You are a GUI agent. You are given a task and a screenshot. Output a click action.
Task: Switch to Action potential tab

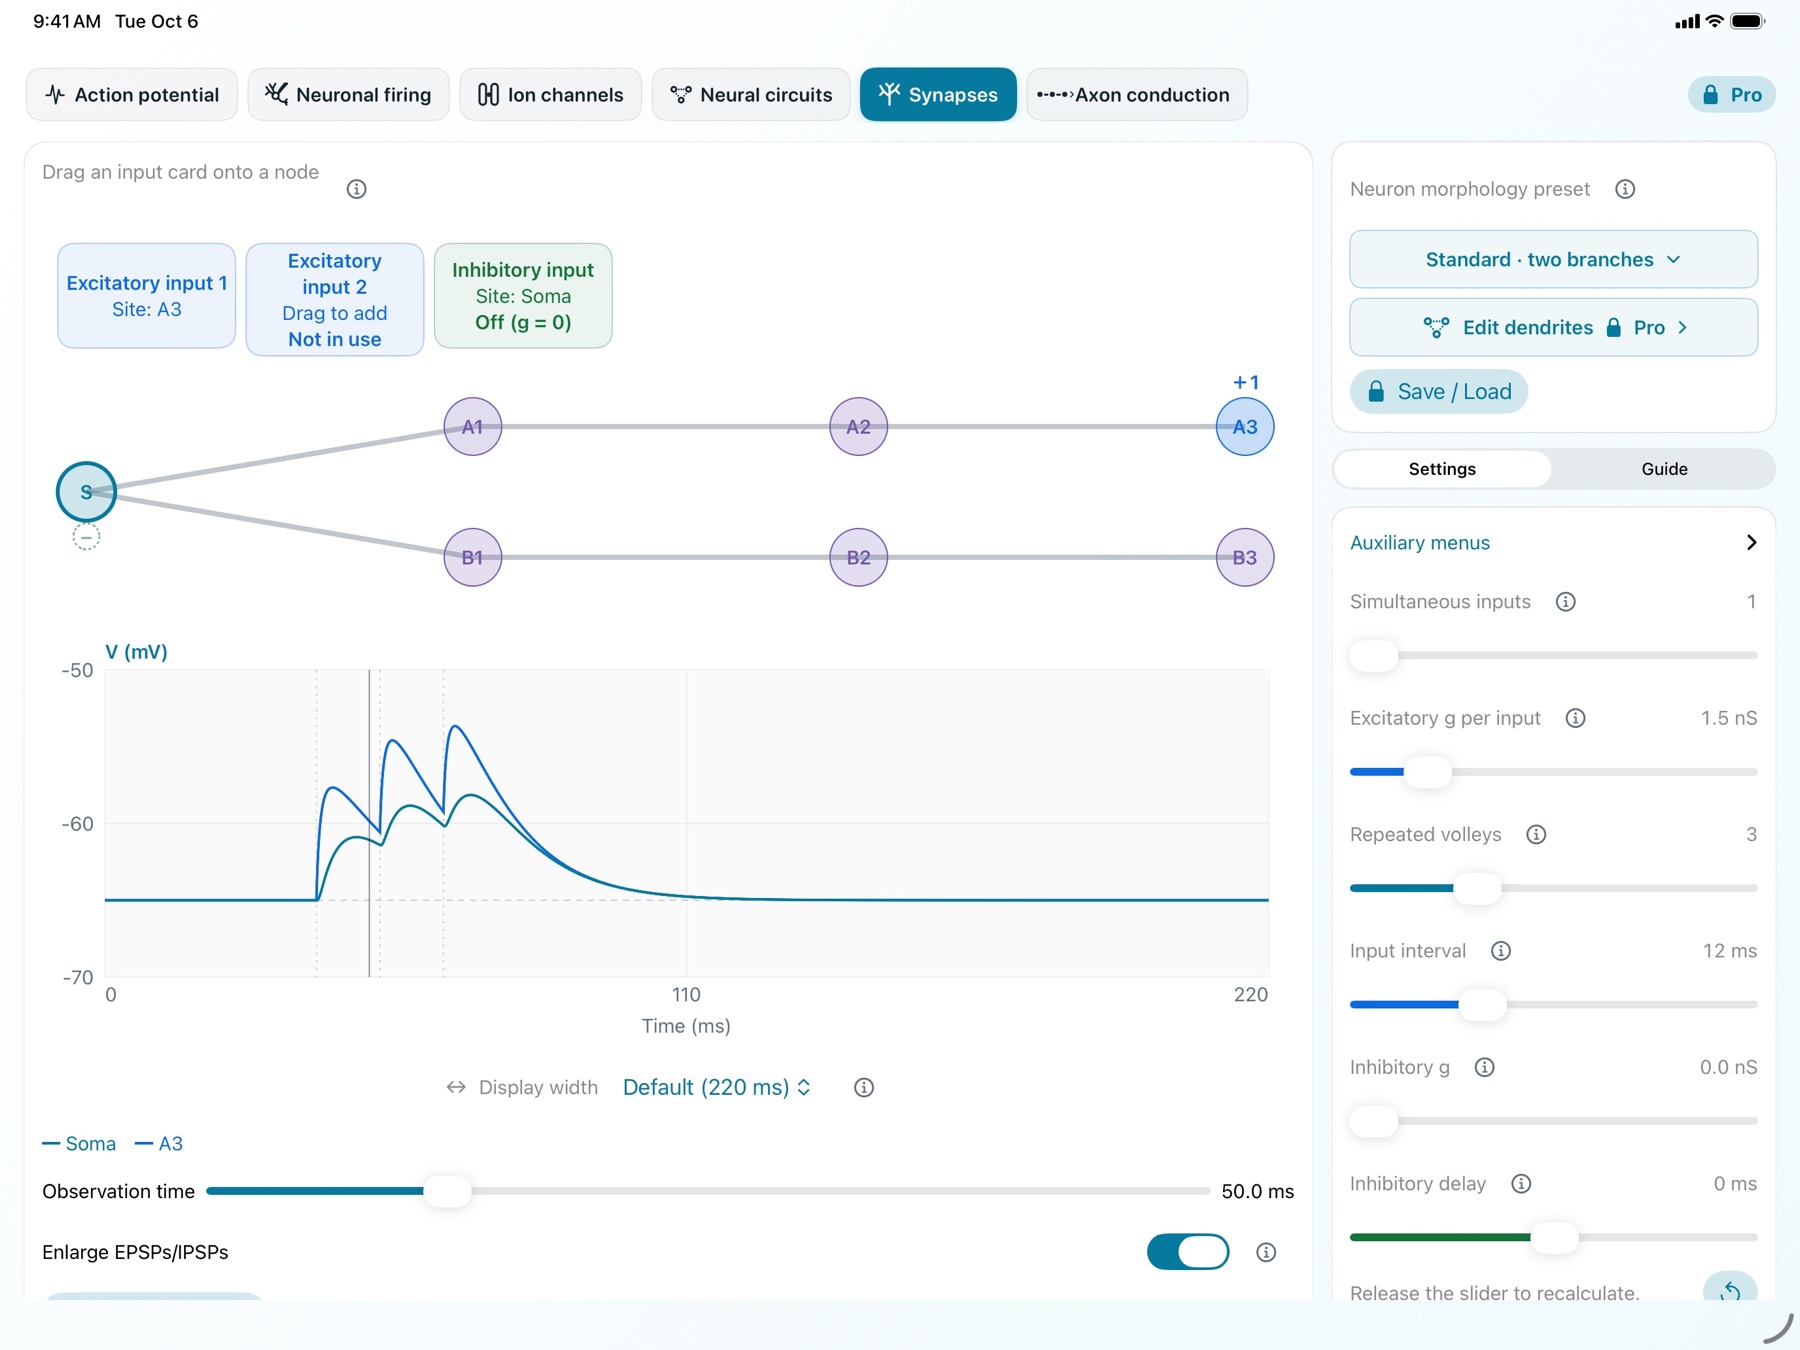click(132, 95)
